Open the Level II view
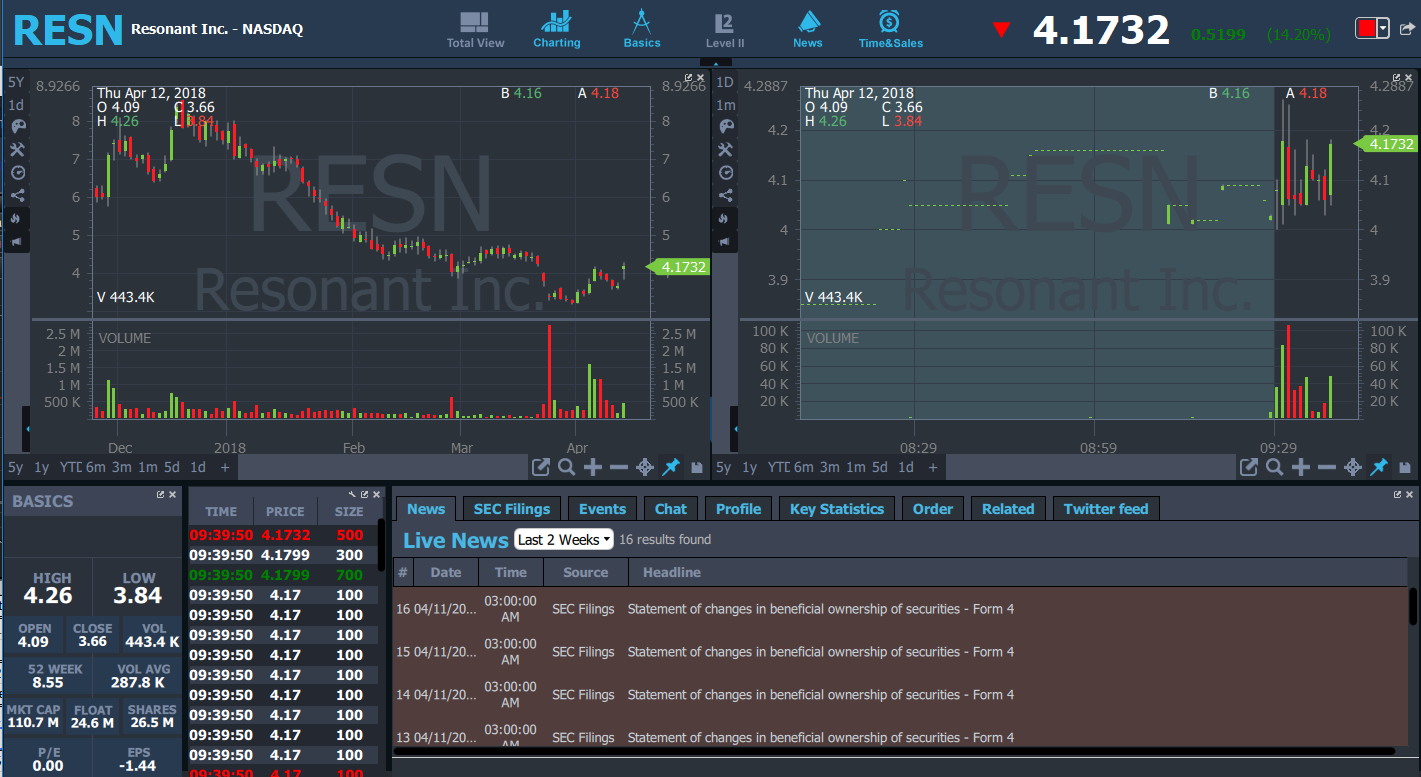This screenshot has height=777, width=1421. pyautogui.click(x=725, y=29)
